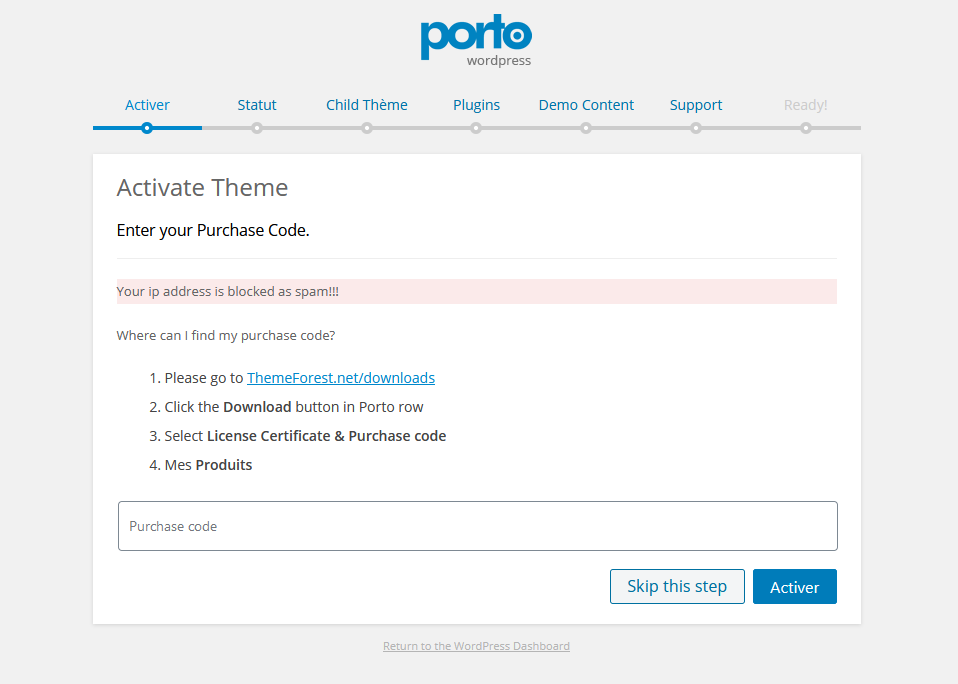Screen dimensions: 958x684
Task: Click the progress dot under Statut
Action: coord(257,128)
